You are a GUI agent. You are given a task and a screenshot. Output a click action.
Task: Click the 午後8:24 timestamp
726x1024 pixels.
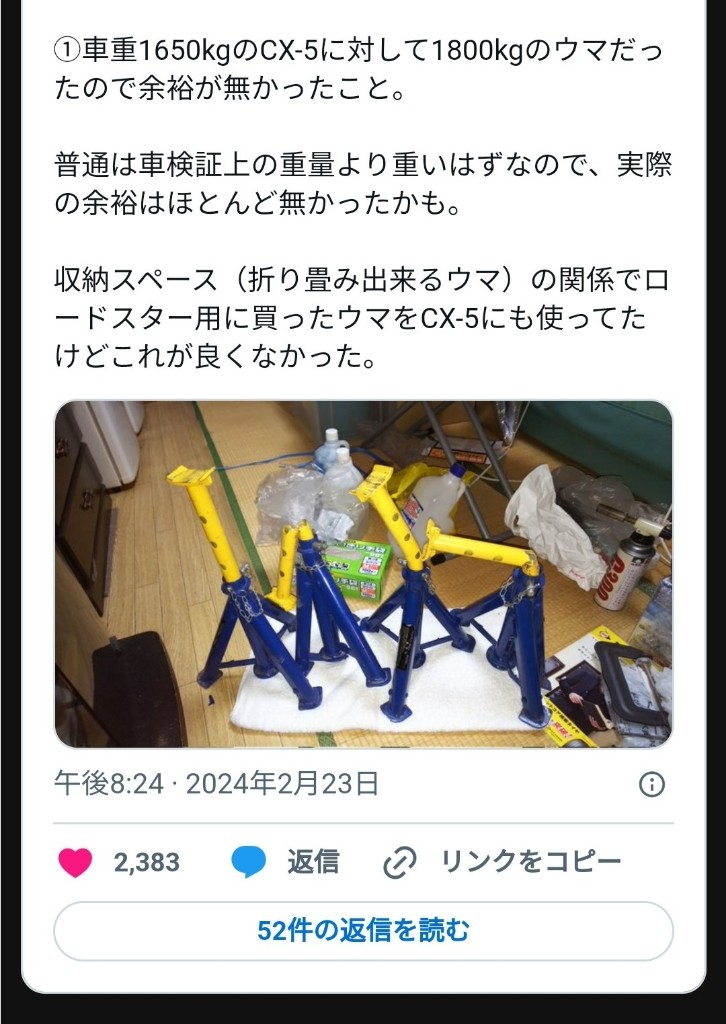108,783
